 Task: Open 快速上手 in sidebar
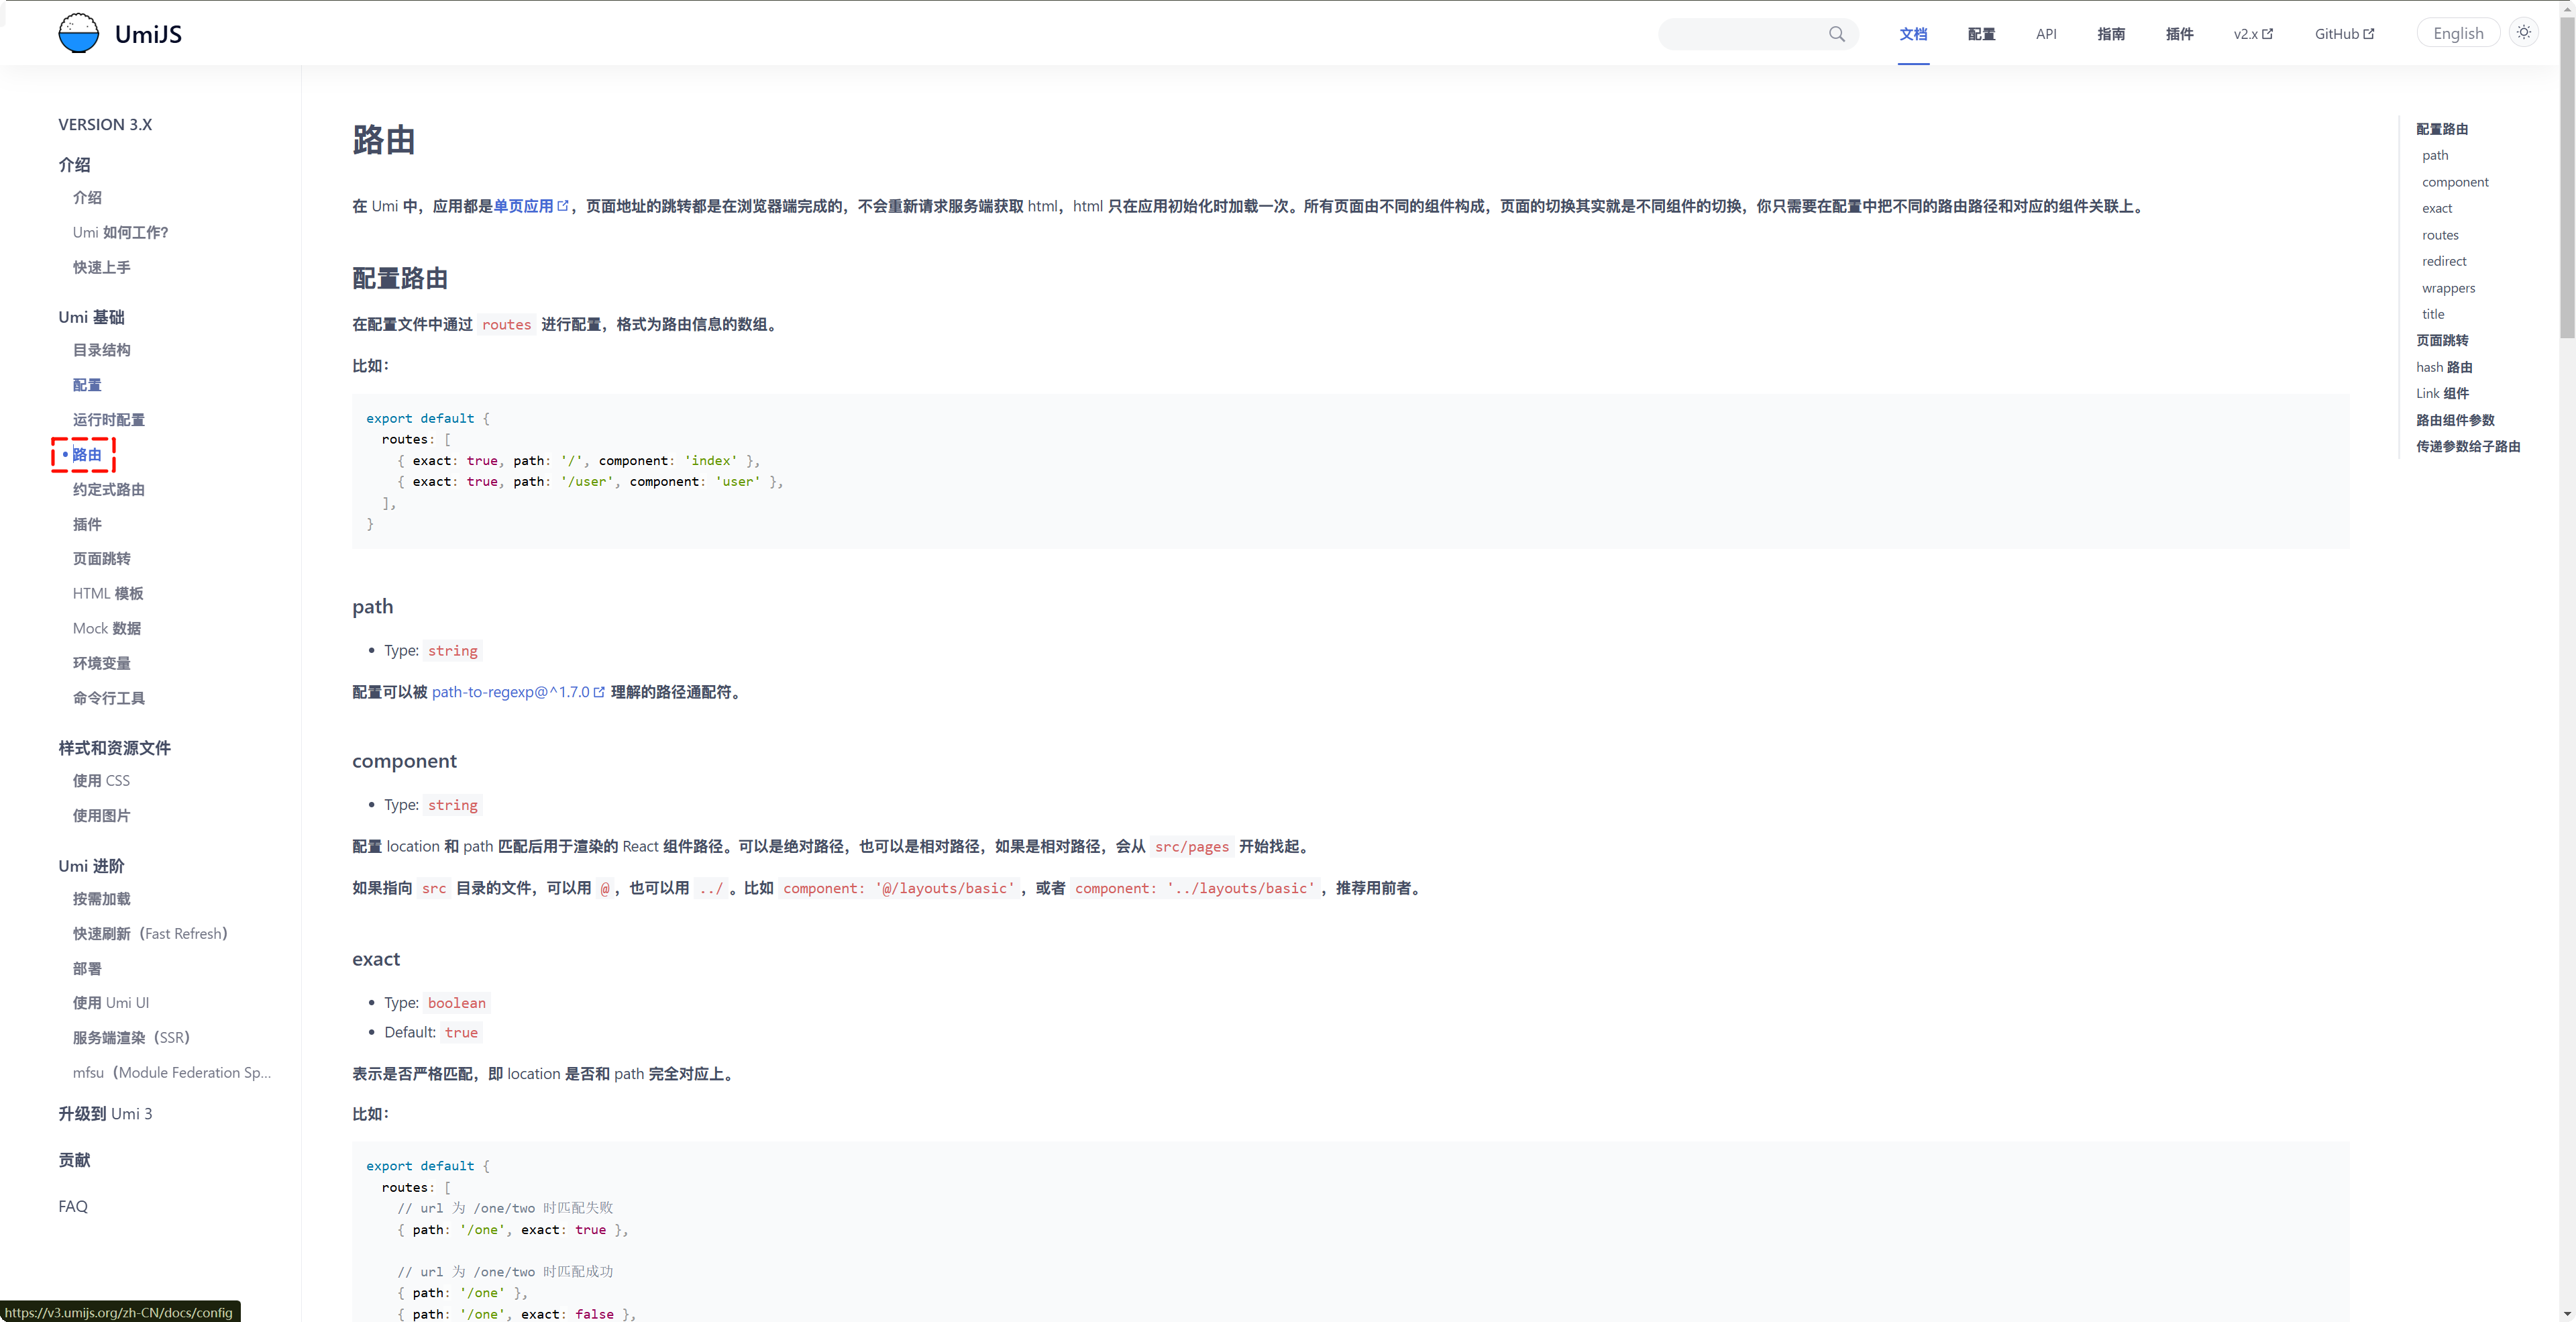point(101,267)
